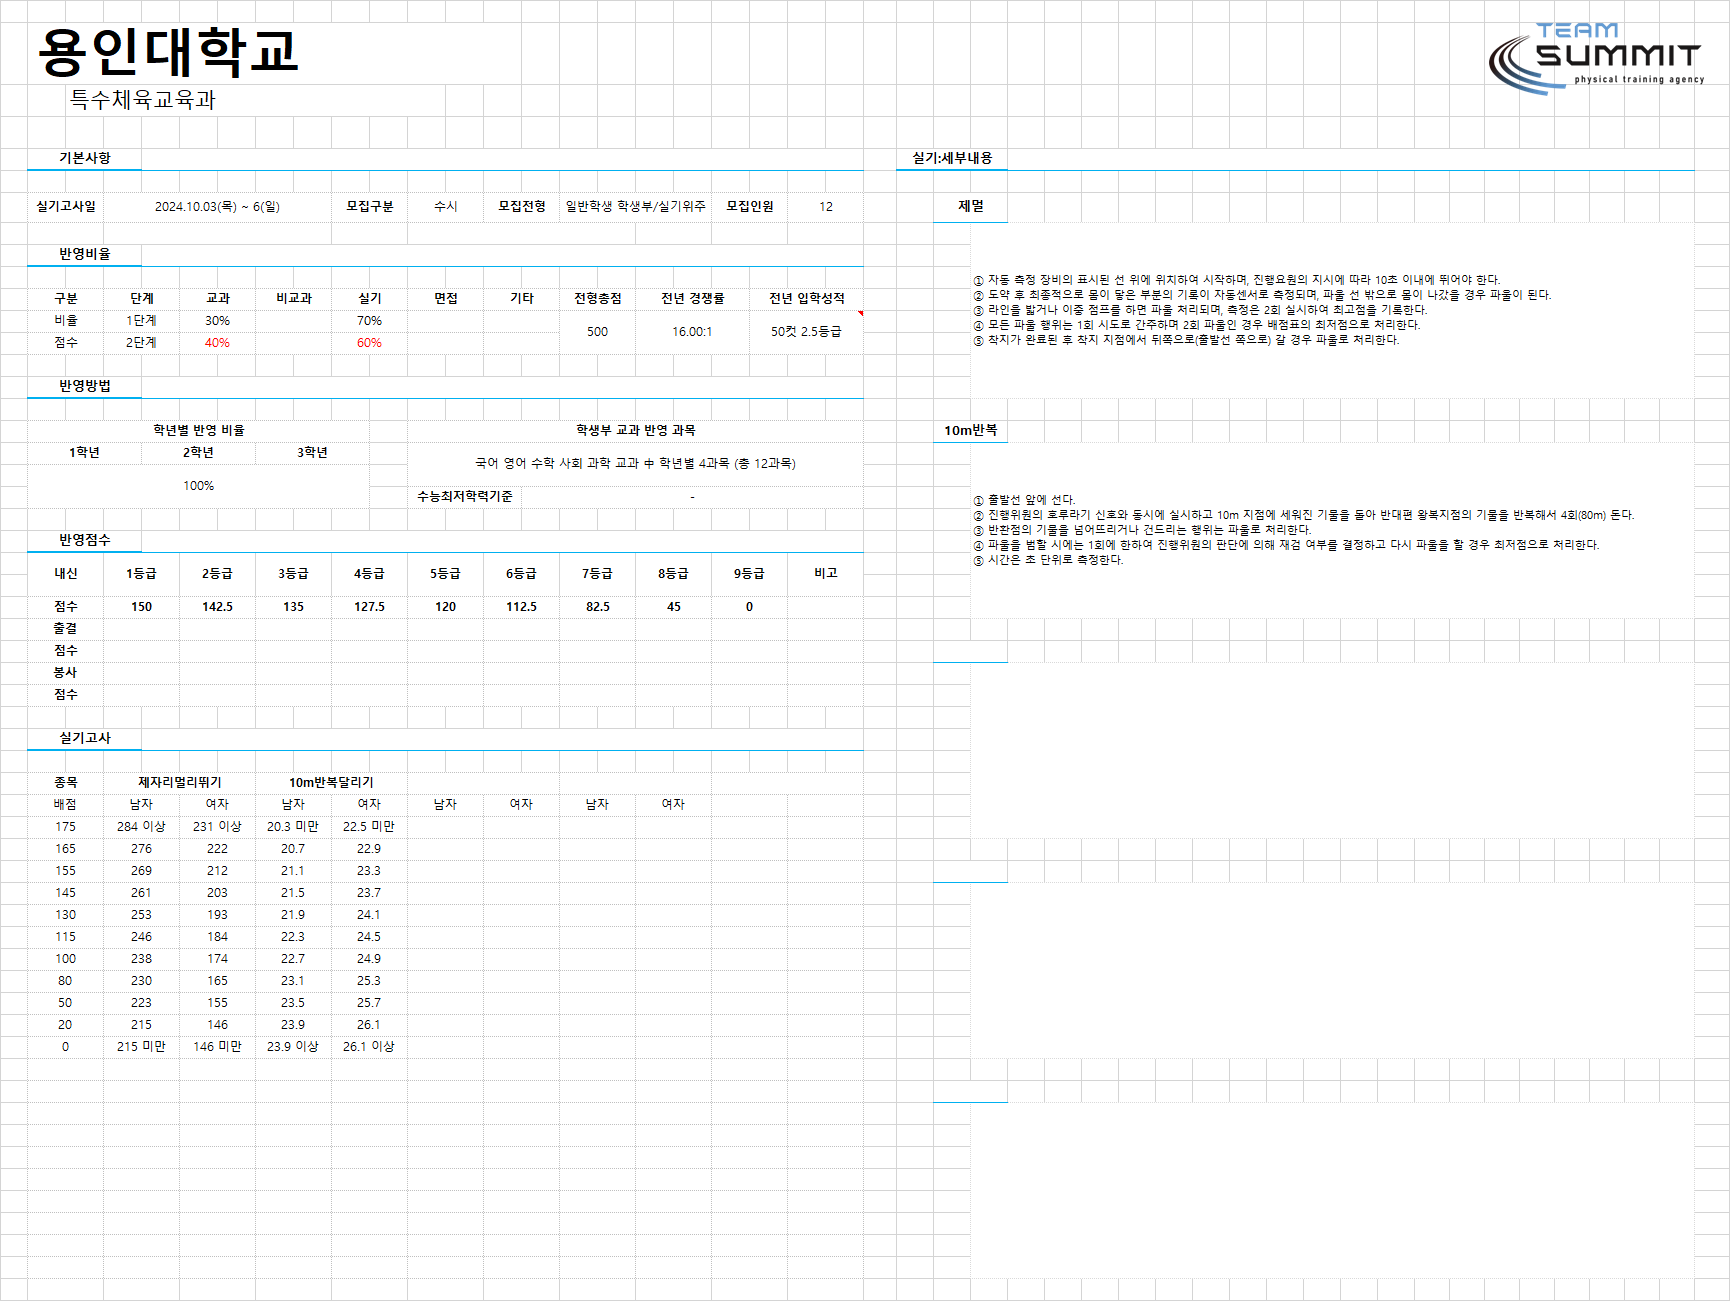Select the 30% 교과 ratio cell
The width and height of the screenshot is (1730, 1301).
click(x=217, y=320)
